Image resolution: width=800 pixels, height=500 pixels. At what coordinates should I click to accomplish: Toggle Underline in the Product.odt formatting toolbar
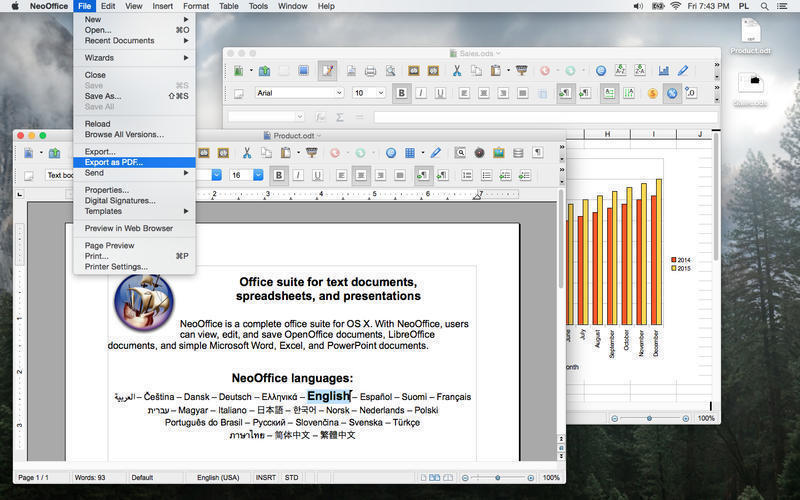(x=317, y=175)
